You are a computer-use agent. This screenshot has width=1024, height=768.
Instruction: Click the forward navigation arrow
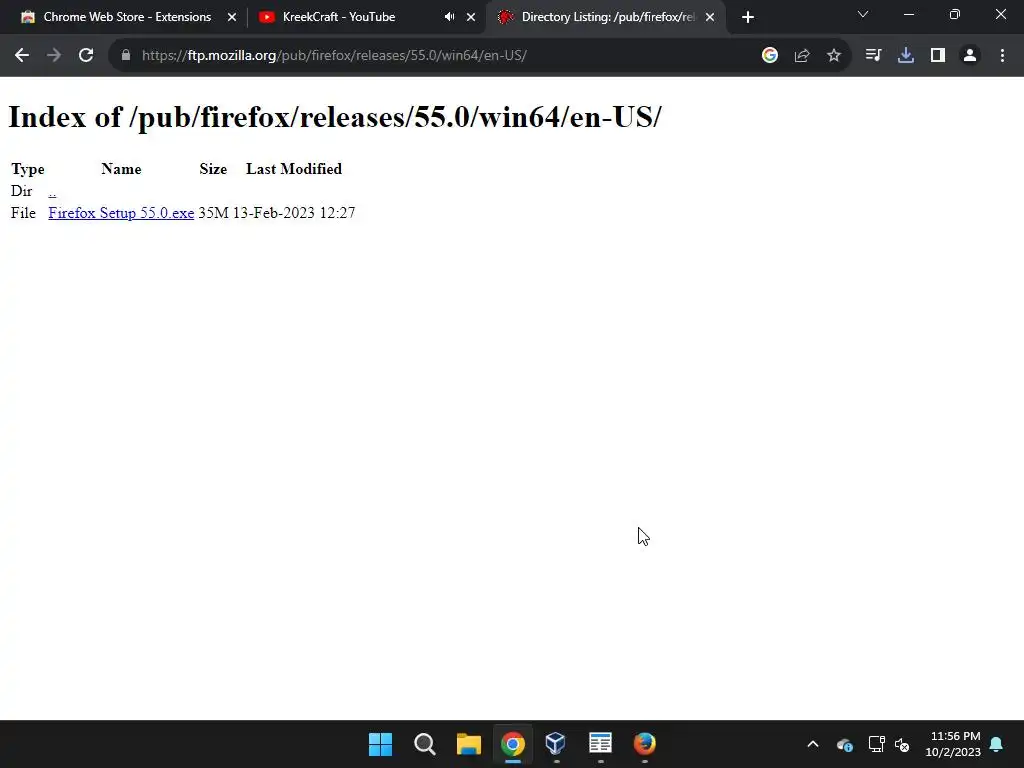point(54,56)
